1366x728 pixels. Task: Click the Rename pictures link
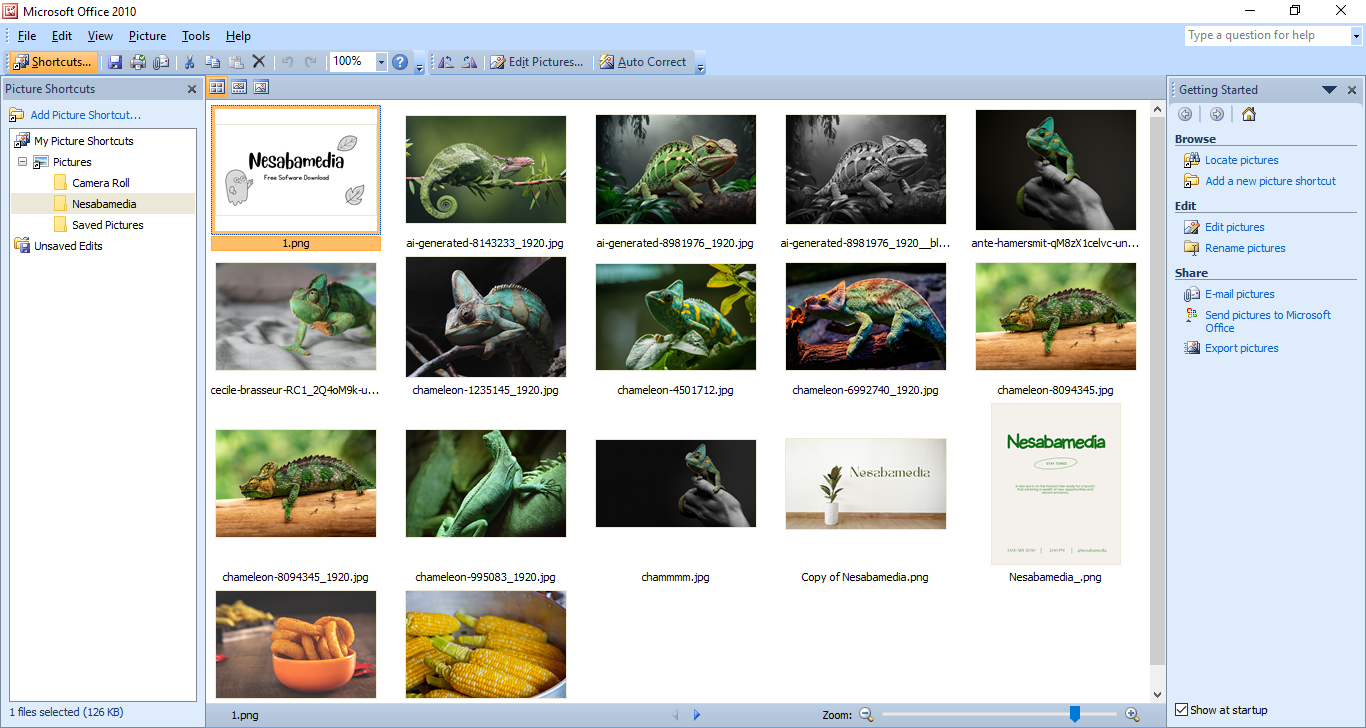click(x=1245, y=248)
